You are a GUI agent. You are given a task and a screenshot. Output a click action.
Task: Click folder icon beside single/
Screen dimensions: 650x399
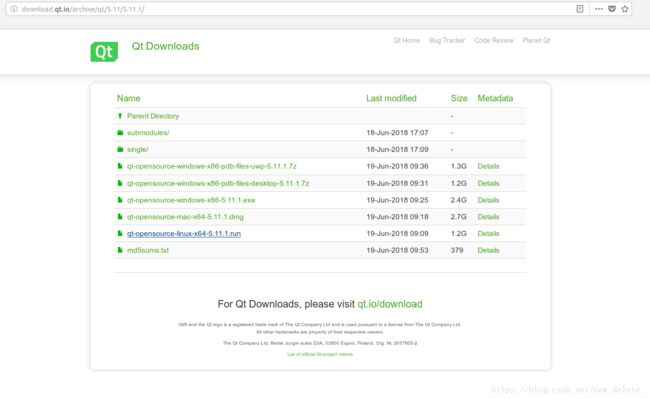click(120, 149)
